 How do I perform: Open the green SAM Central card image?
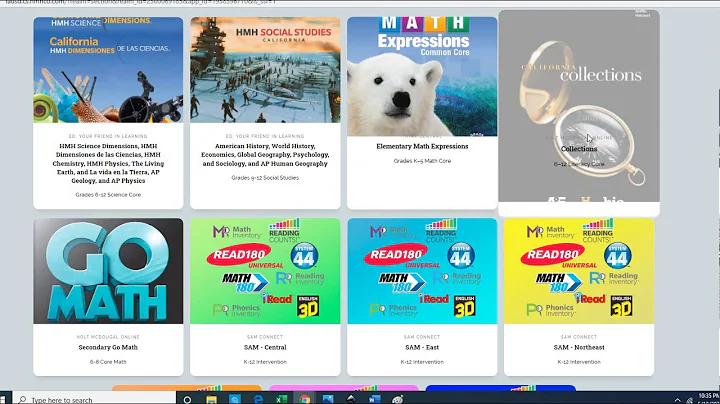(265, 271)
